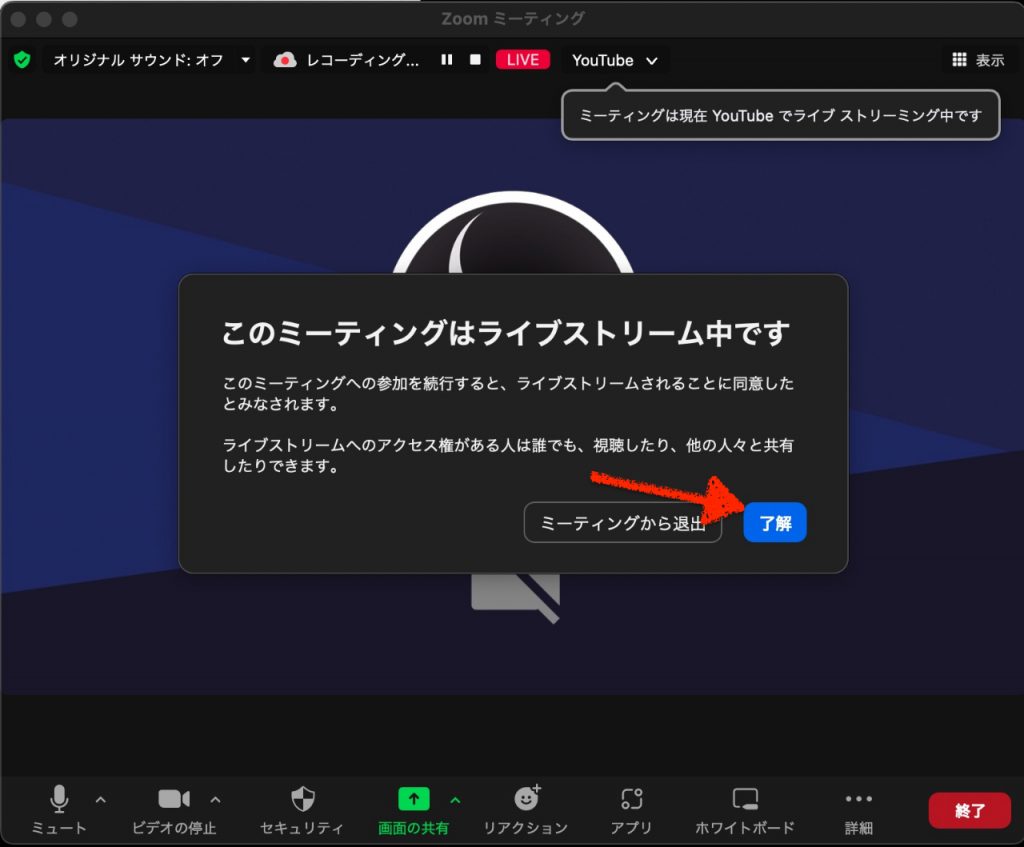Click the Share Screen (画面の共有) icon
Image resolution: width=1024 pixels, height=847 pixels.
point(413,799)
